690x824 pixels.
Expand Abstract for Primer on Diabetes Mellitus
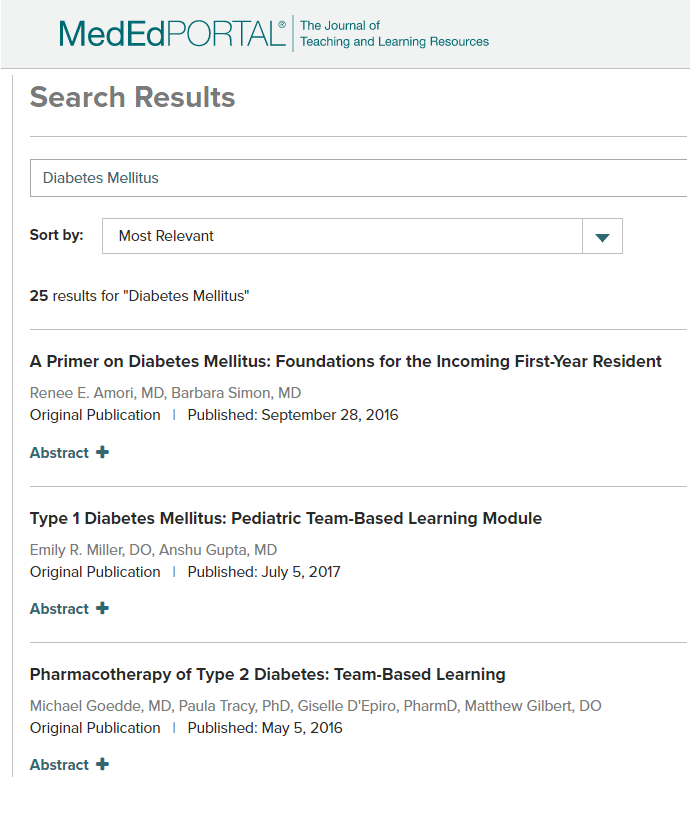click(60, 453)
